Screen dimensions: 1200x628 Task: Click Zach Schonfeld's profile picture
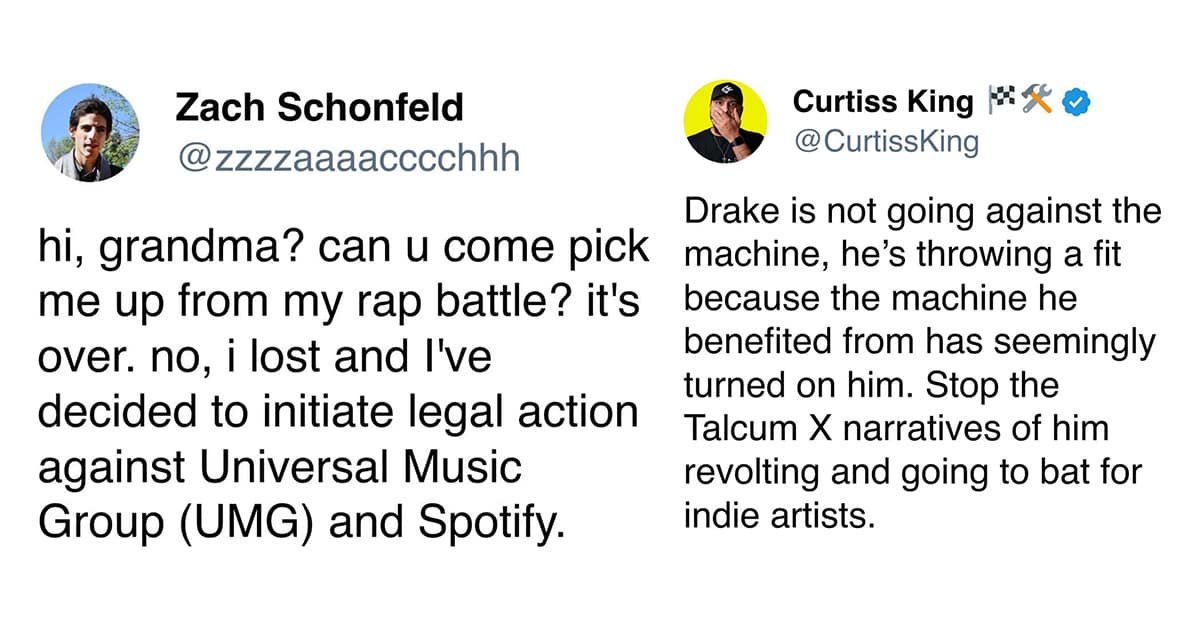coord(90,133)
